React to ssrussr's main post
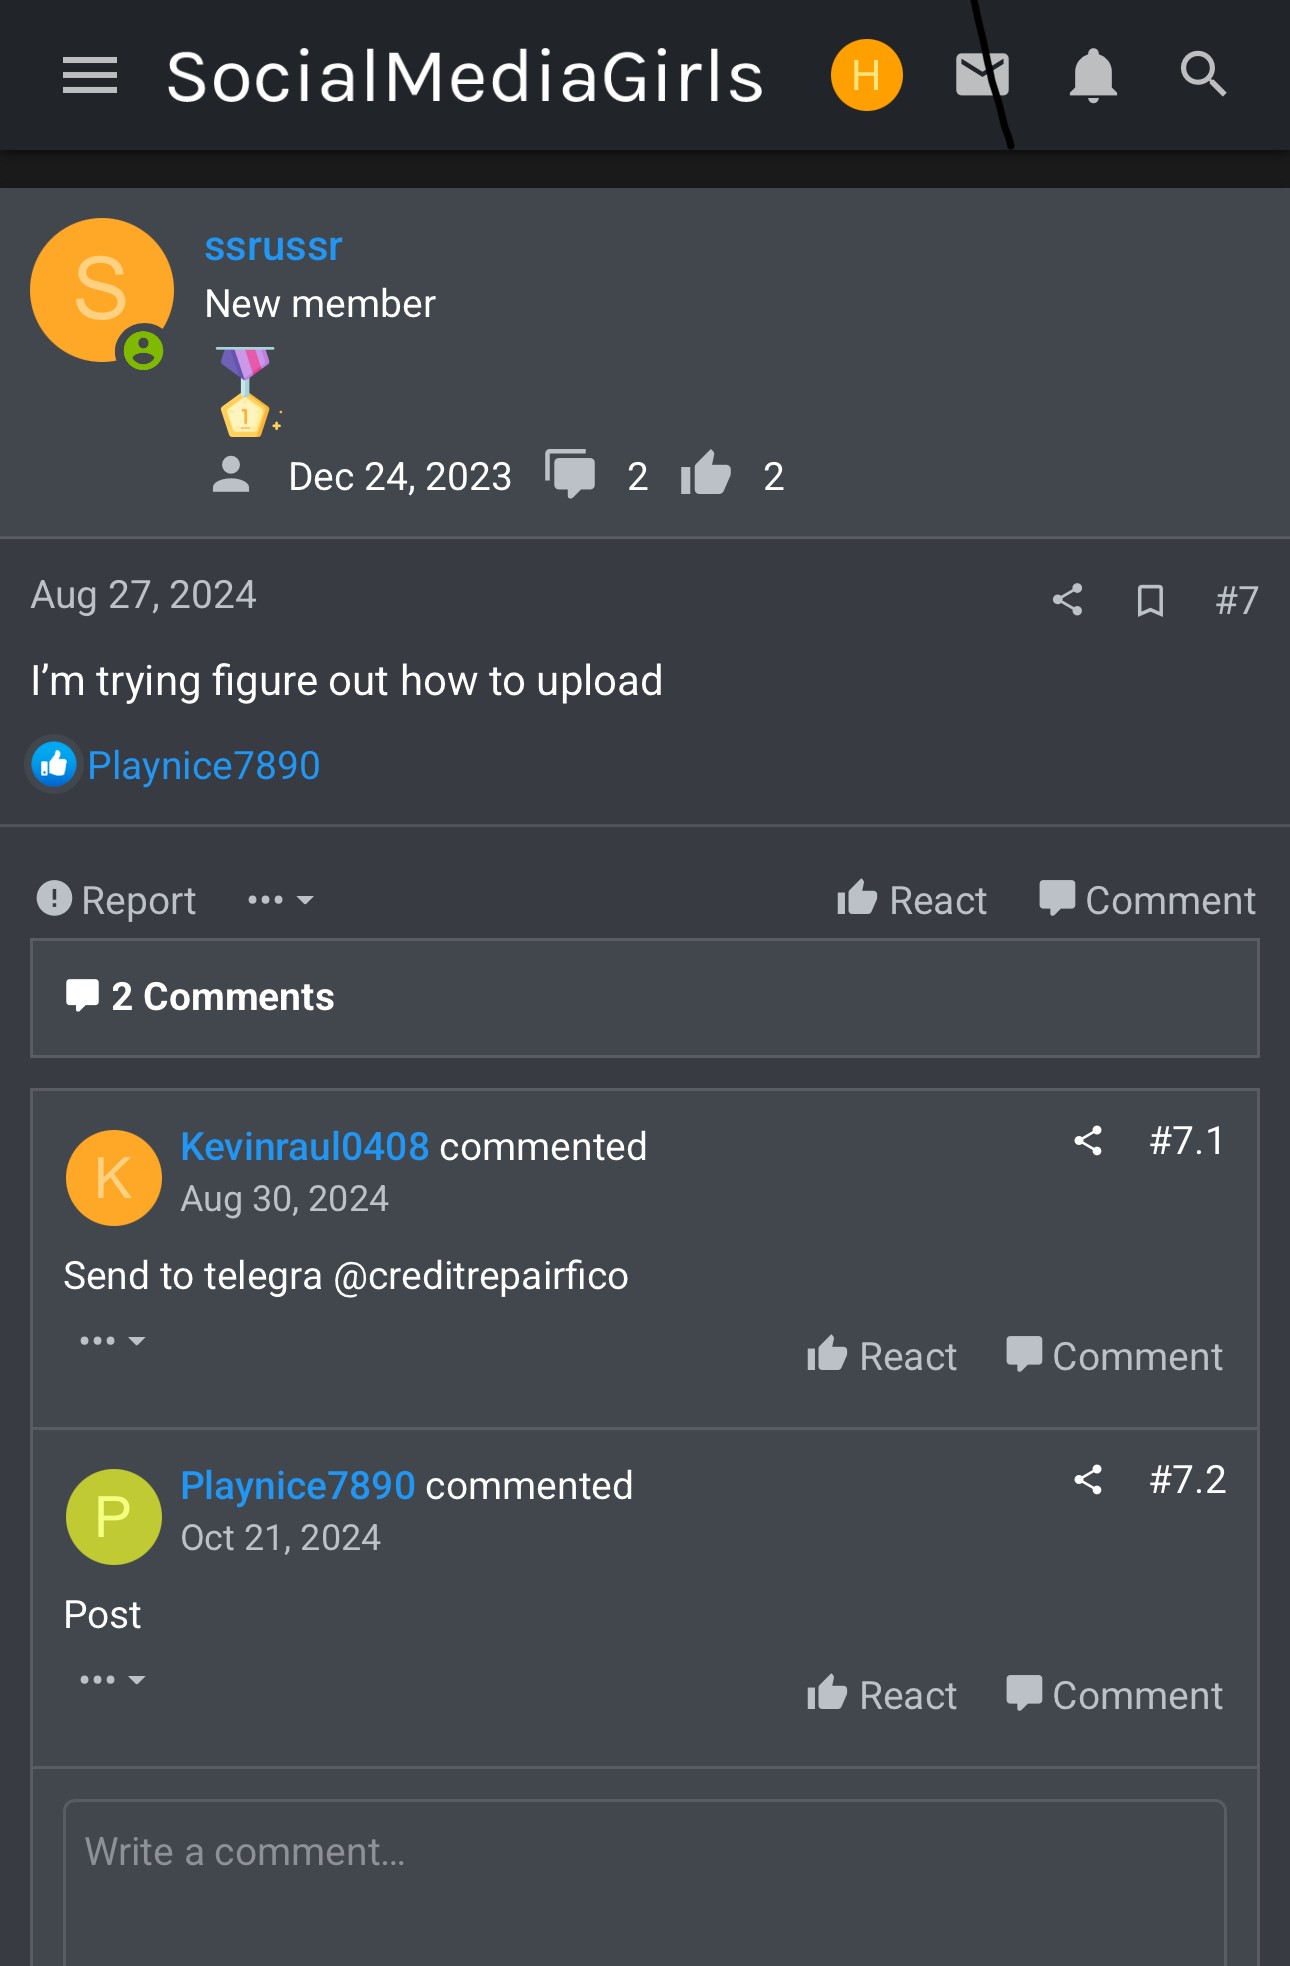Viewport: 1290px width, 1966px height. coord(912,900)
